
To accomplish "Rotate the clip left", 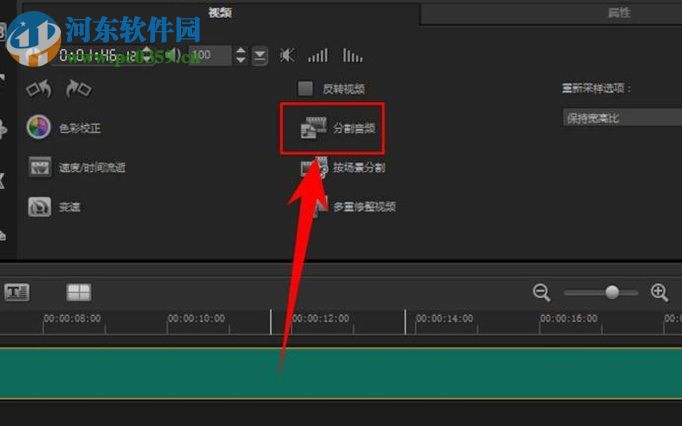I will (39, 89).
